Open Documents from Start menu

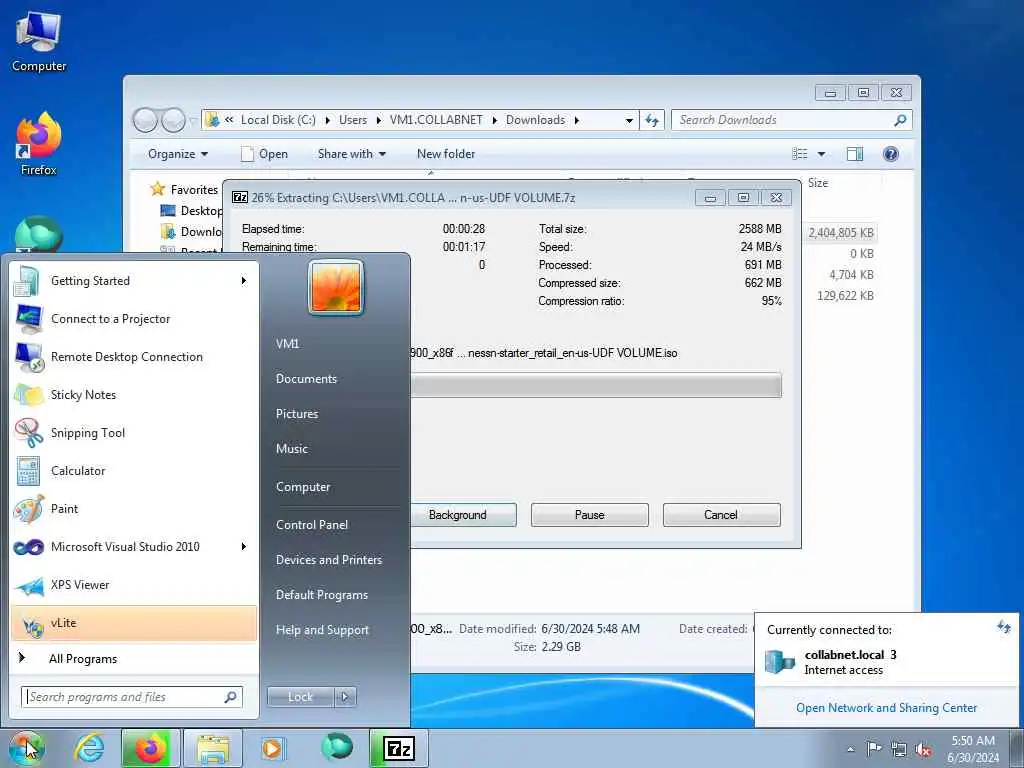tap(306, 379)
